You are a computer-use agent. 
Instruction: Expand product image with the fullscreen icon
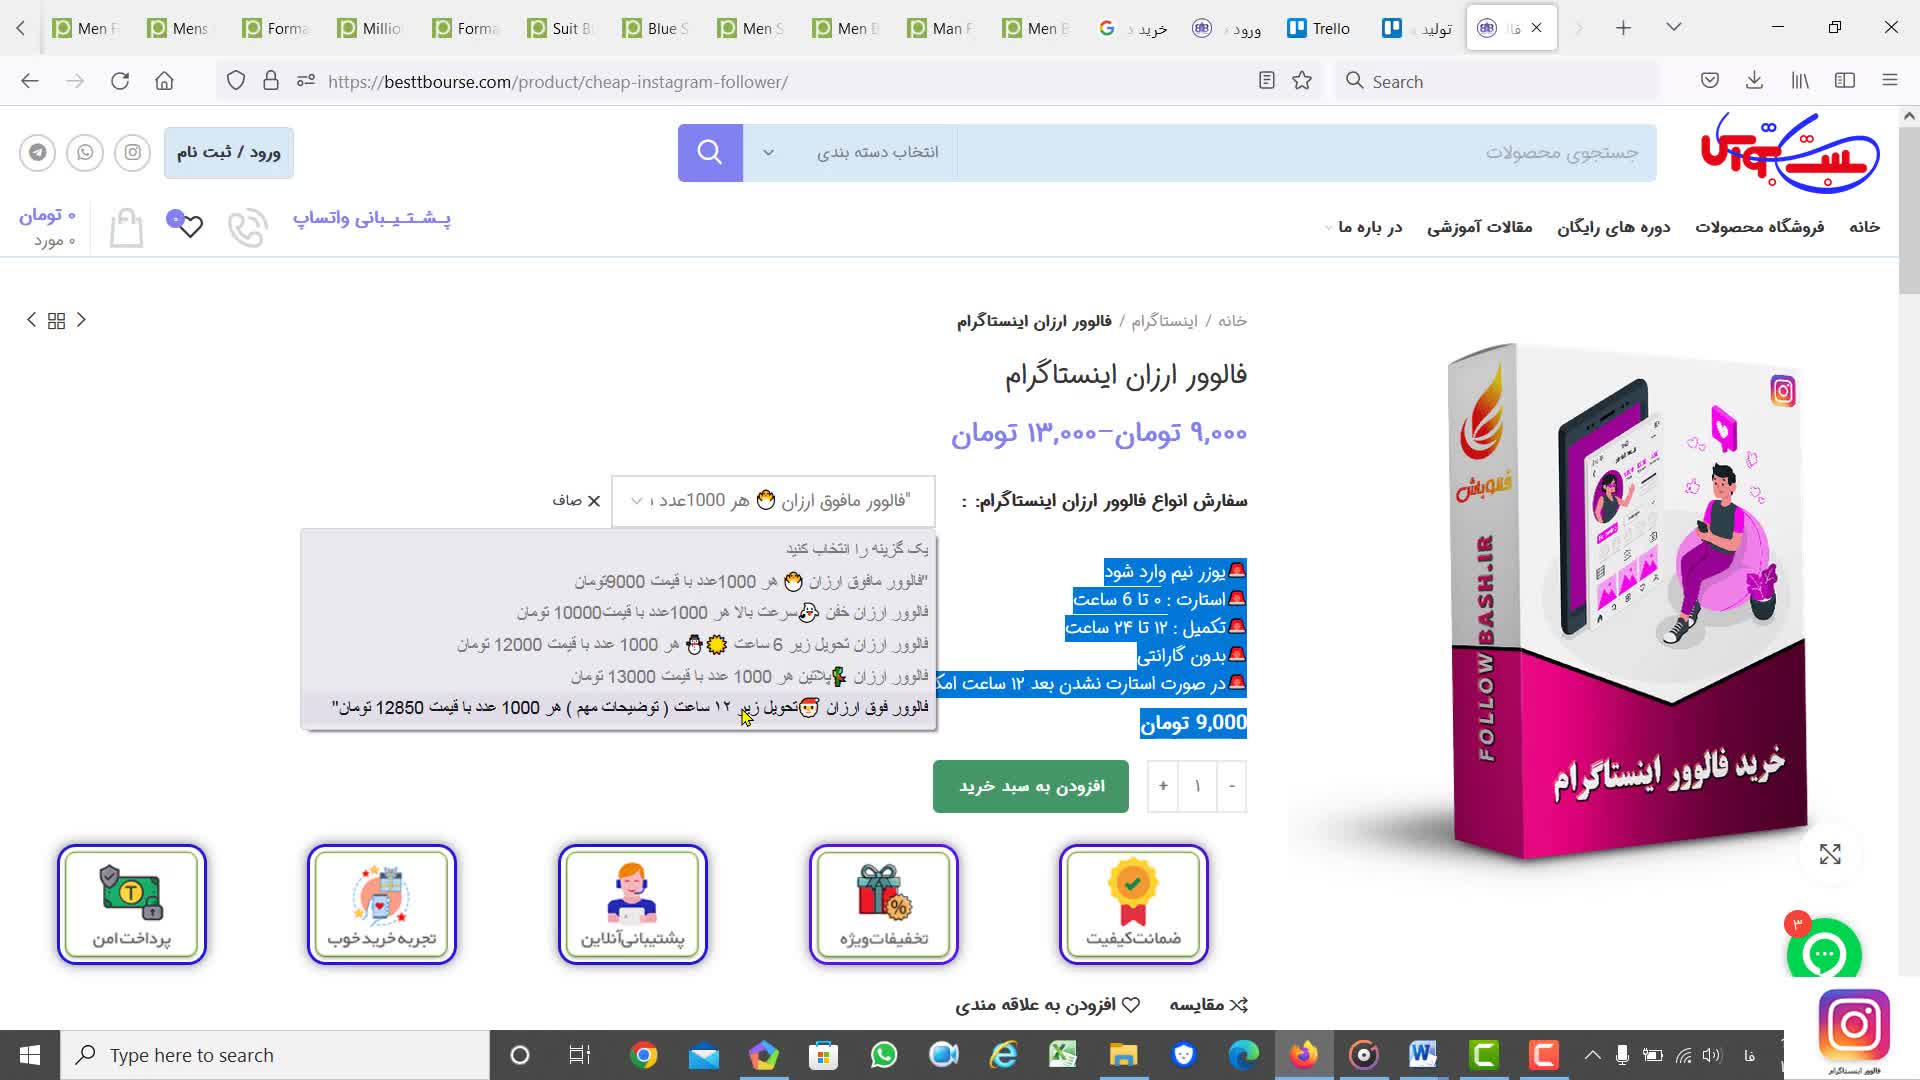1830,854
